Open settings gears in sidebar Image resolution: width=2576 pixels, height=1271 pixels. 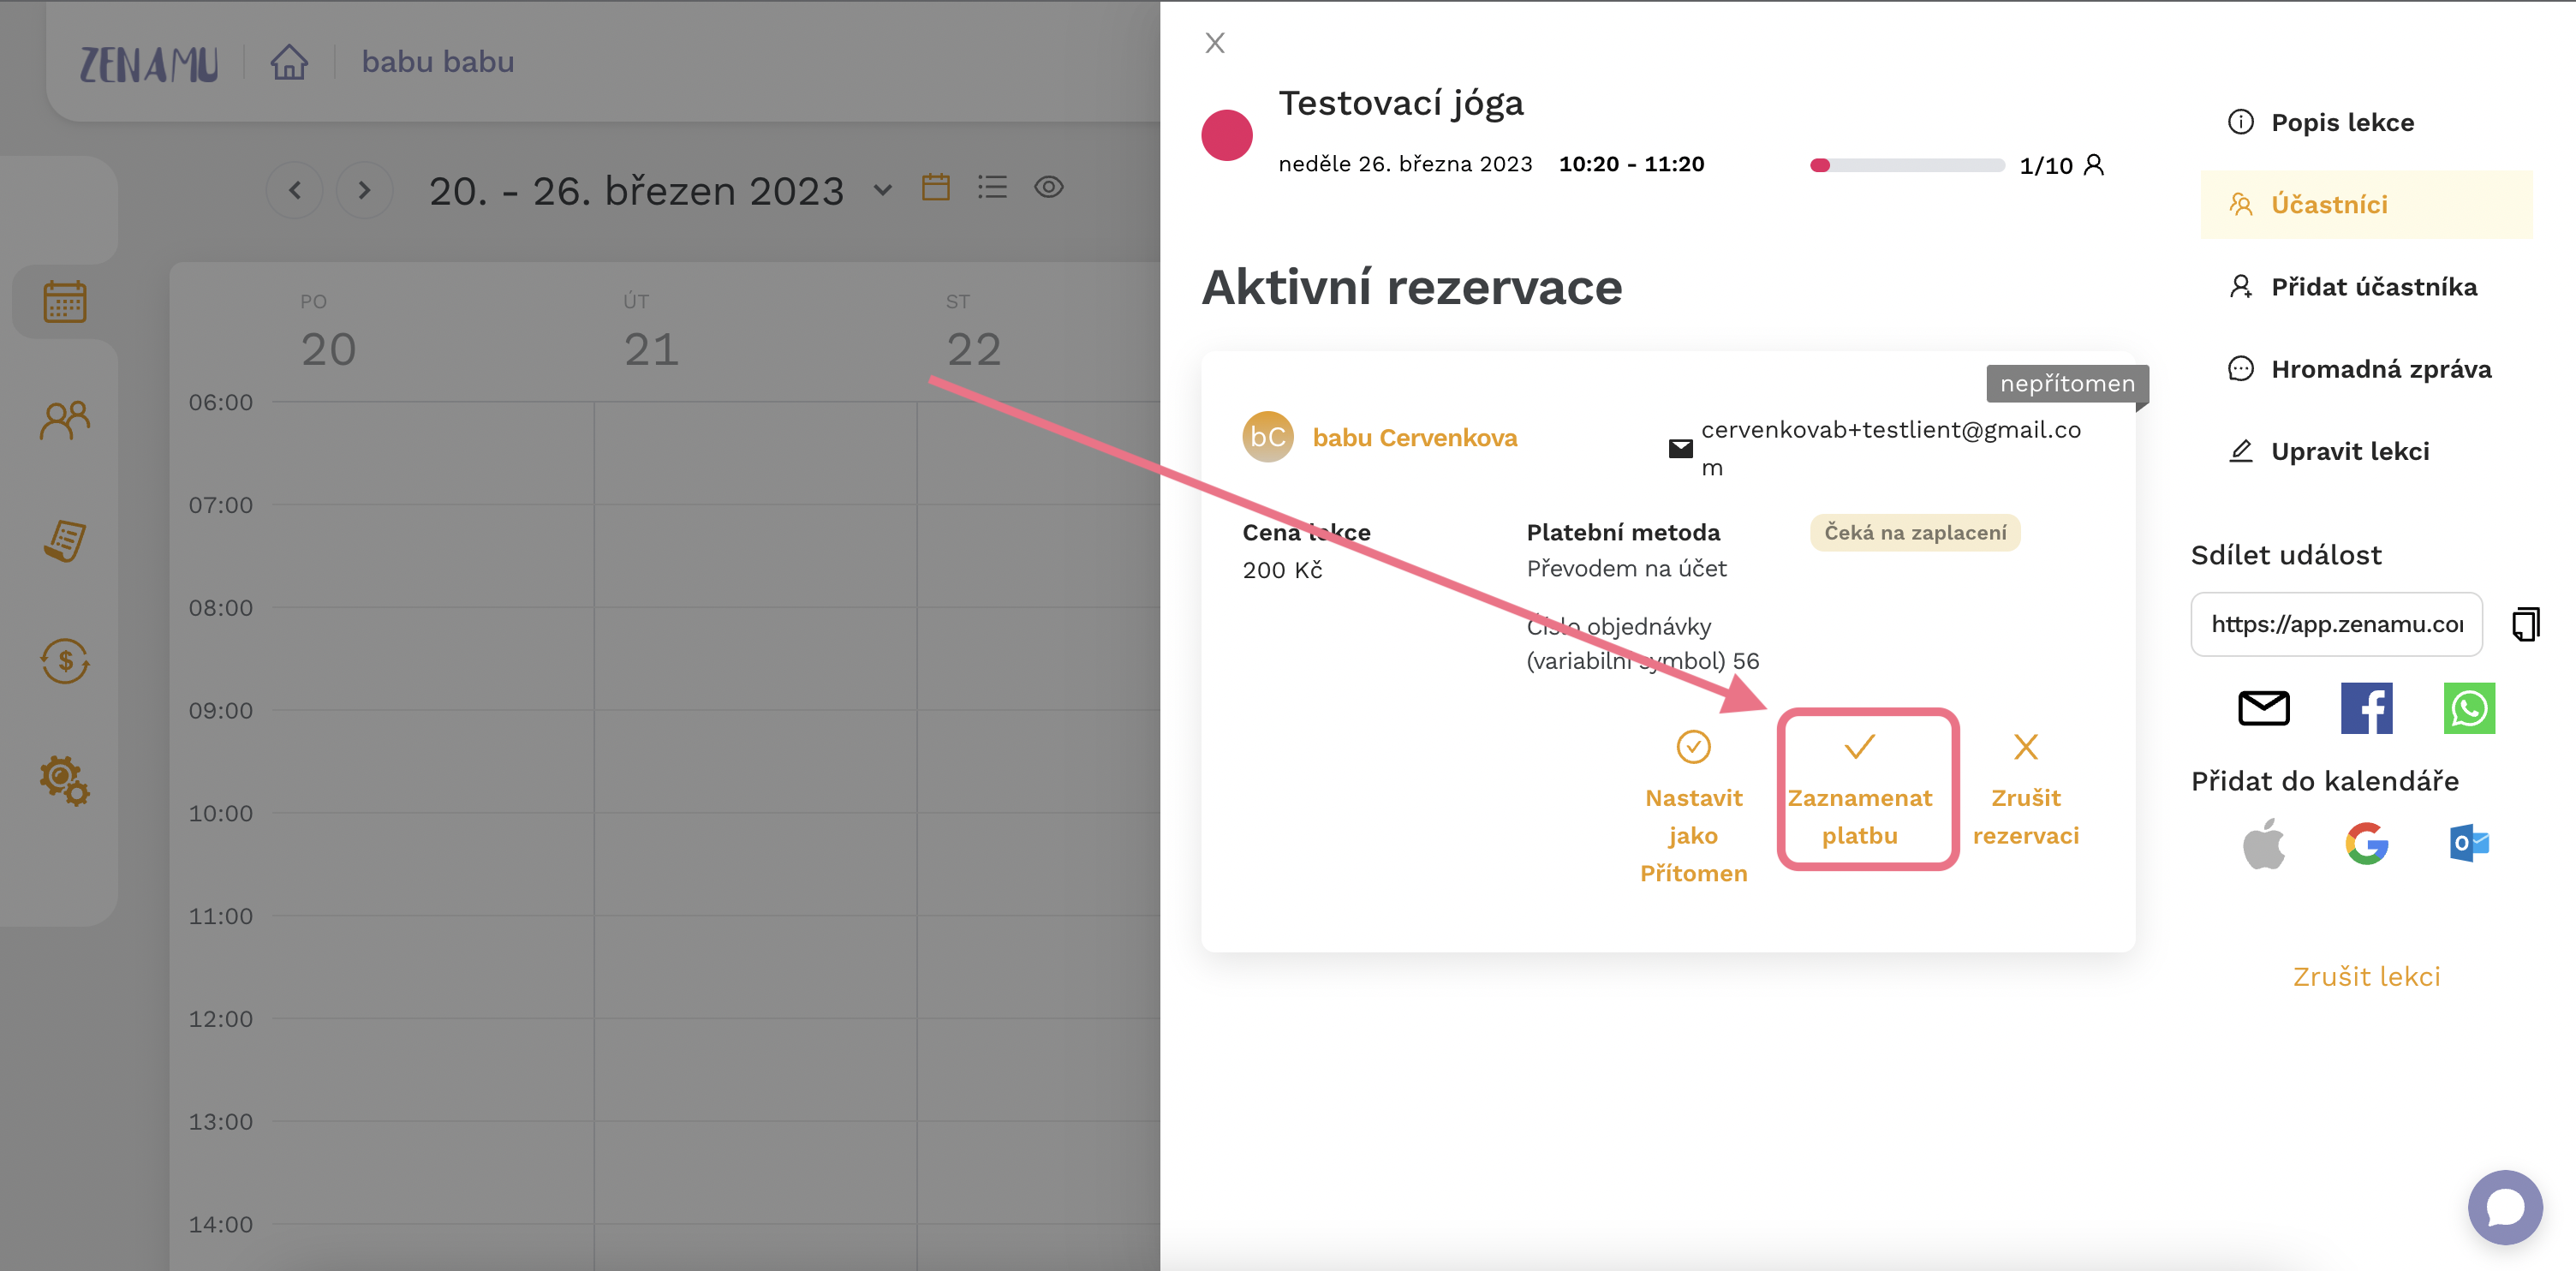coord(65,780)
